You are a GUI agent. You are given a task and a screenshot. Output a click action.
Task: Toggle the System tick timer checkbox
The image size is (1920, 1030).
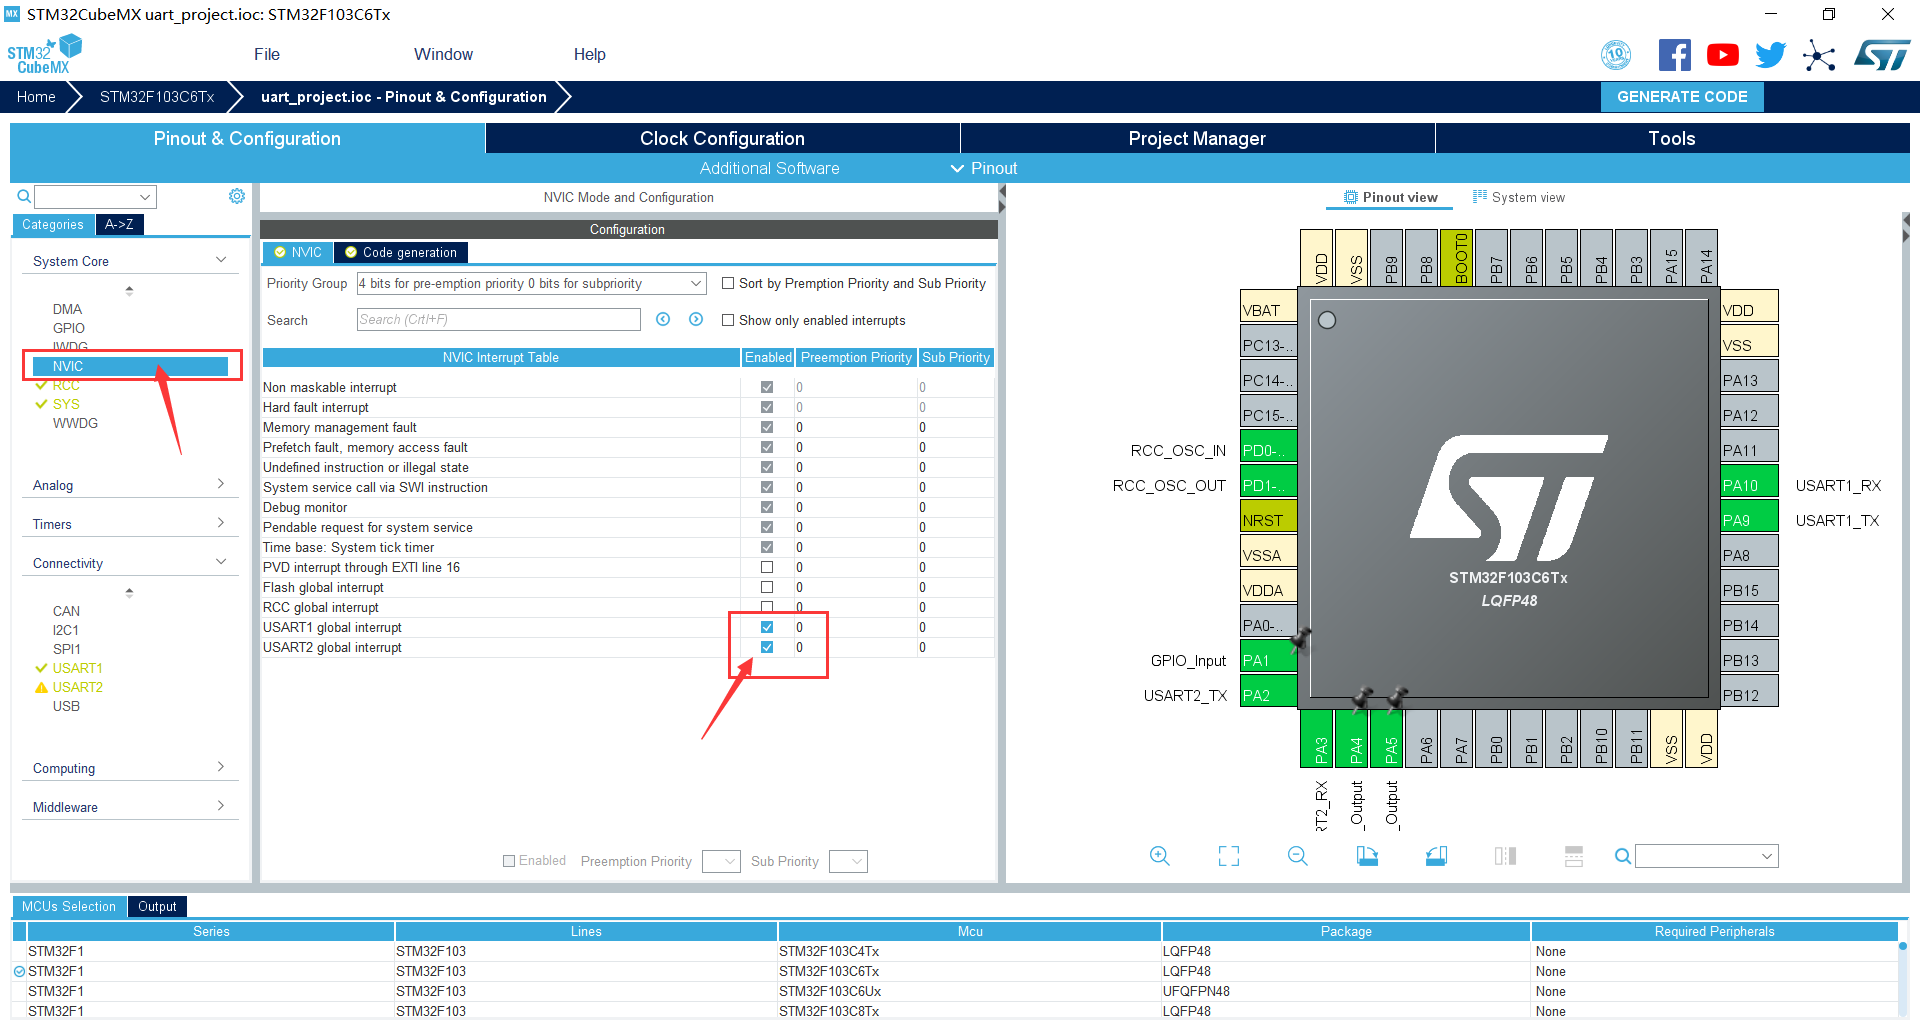coord(767,547)
